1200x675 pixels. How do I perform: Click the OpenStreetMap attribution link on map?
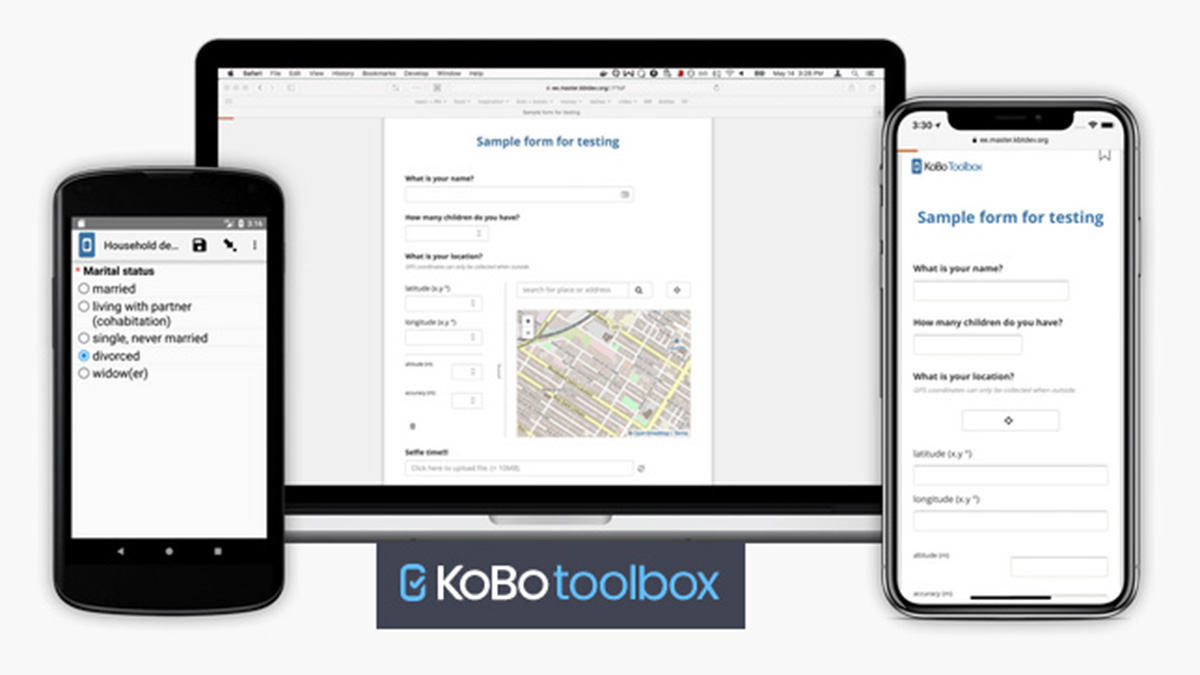click(x=651, y=433)
